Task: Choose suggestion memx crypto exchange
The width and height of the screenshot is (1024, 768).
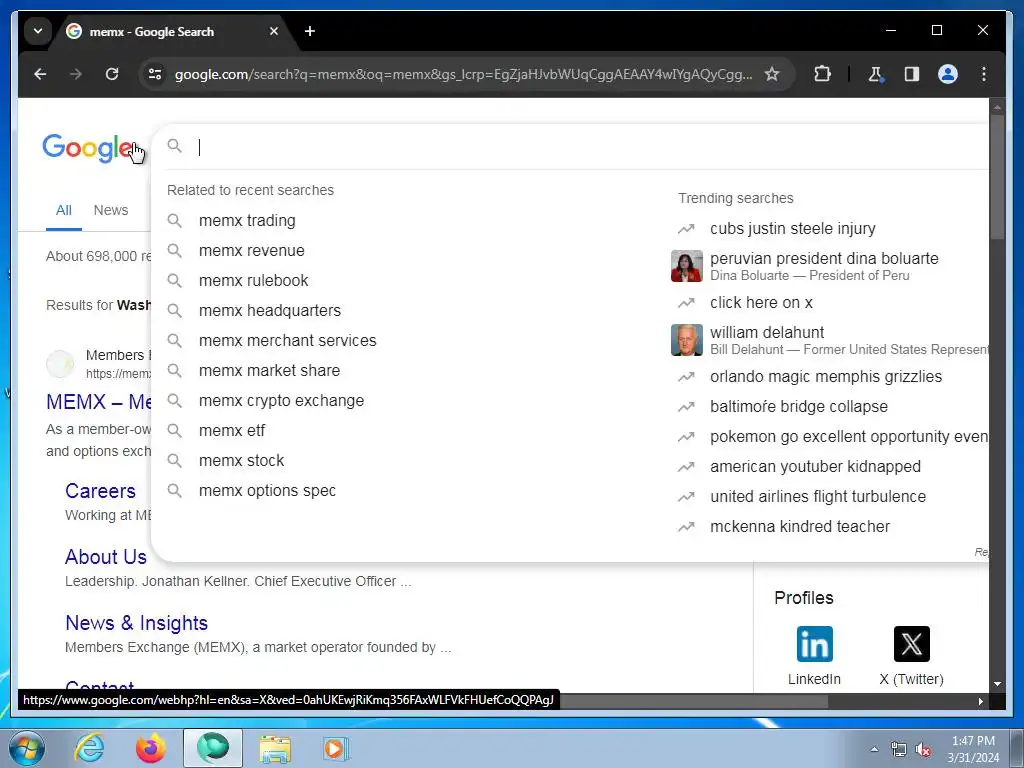Action: click(x=281, y=401)
